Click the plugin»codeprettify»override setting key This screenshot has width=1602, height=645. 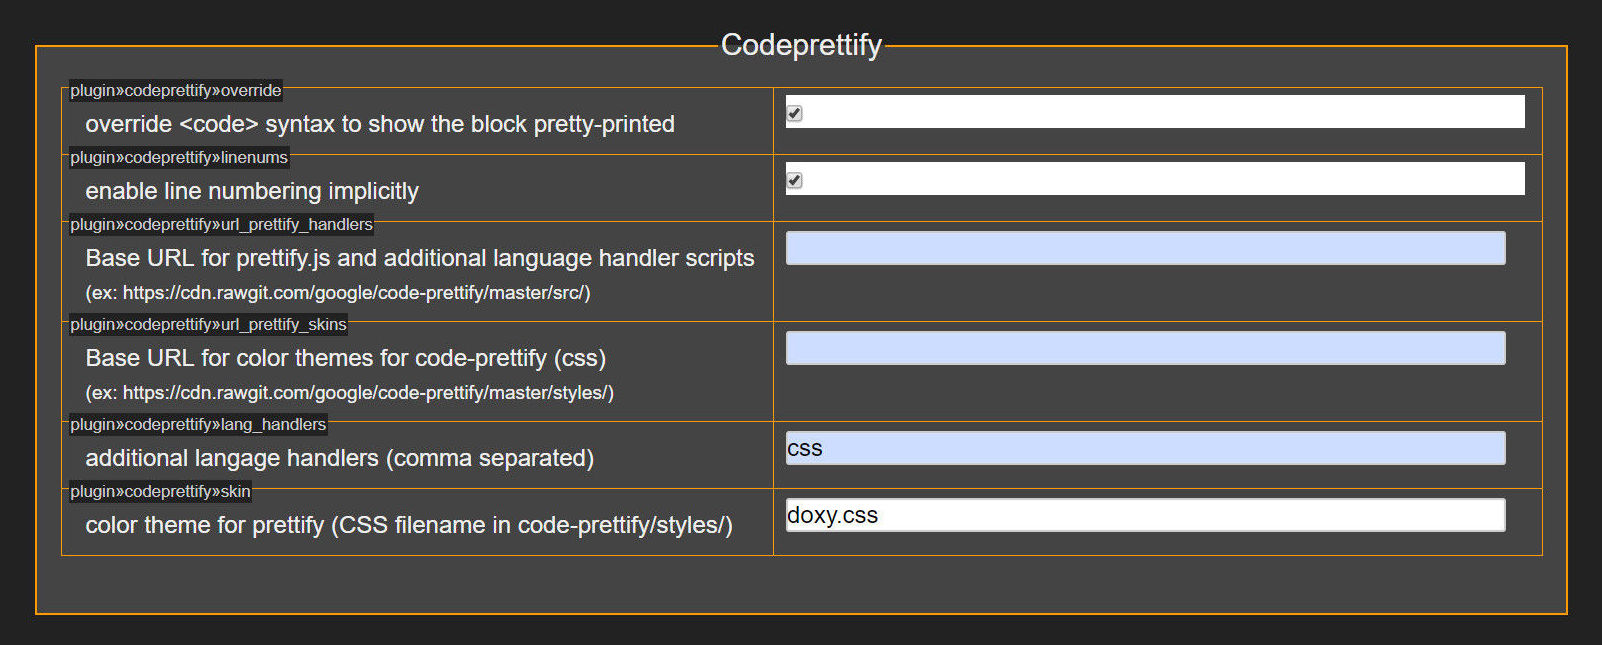pos(176,91)
